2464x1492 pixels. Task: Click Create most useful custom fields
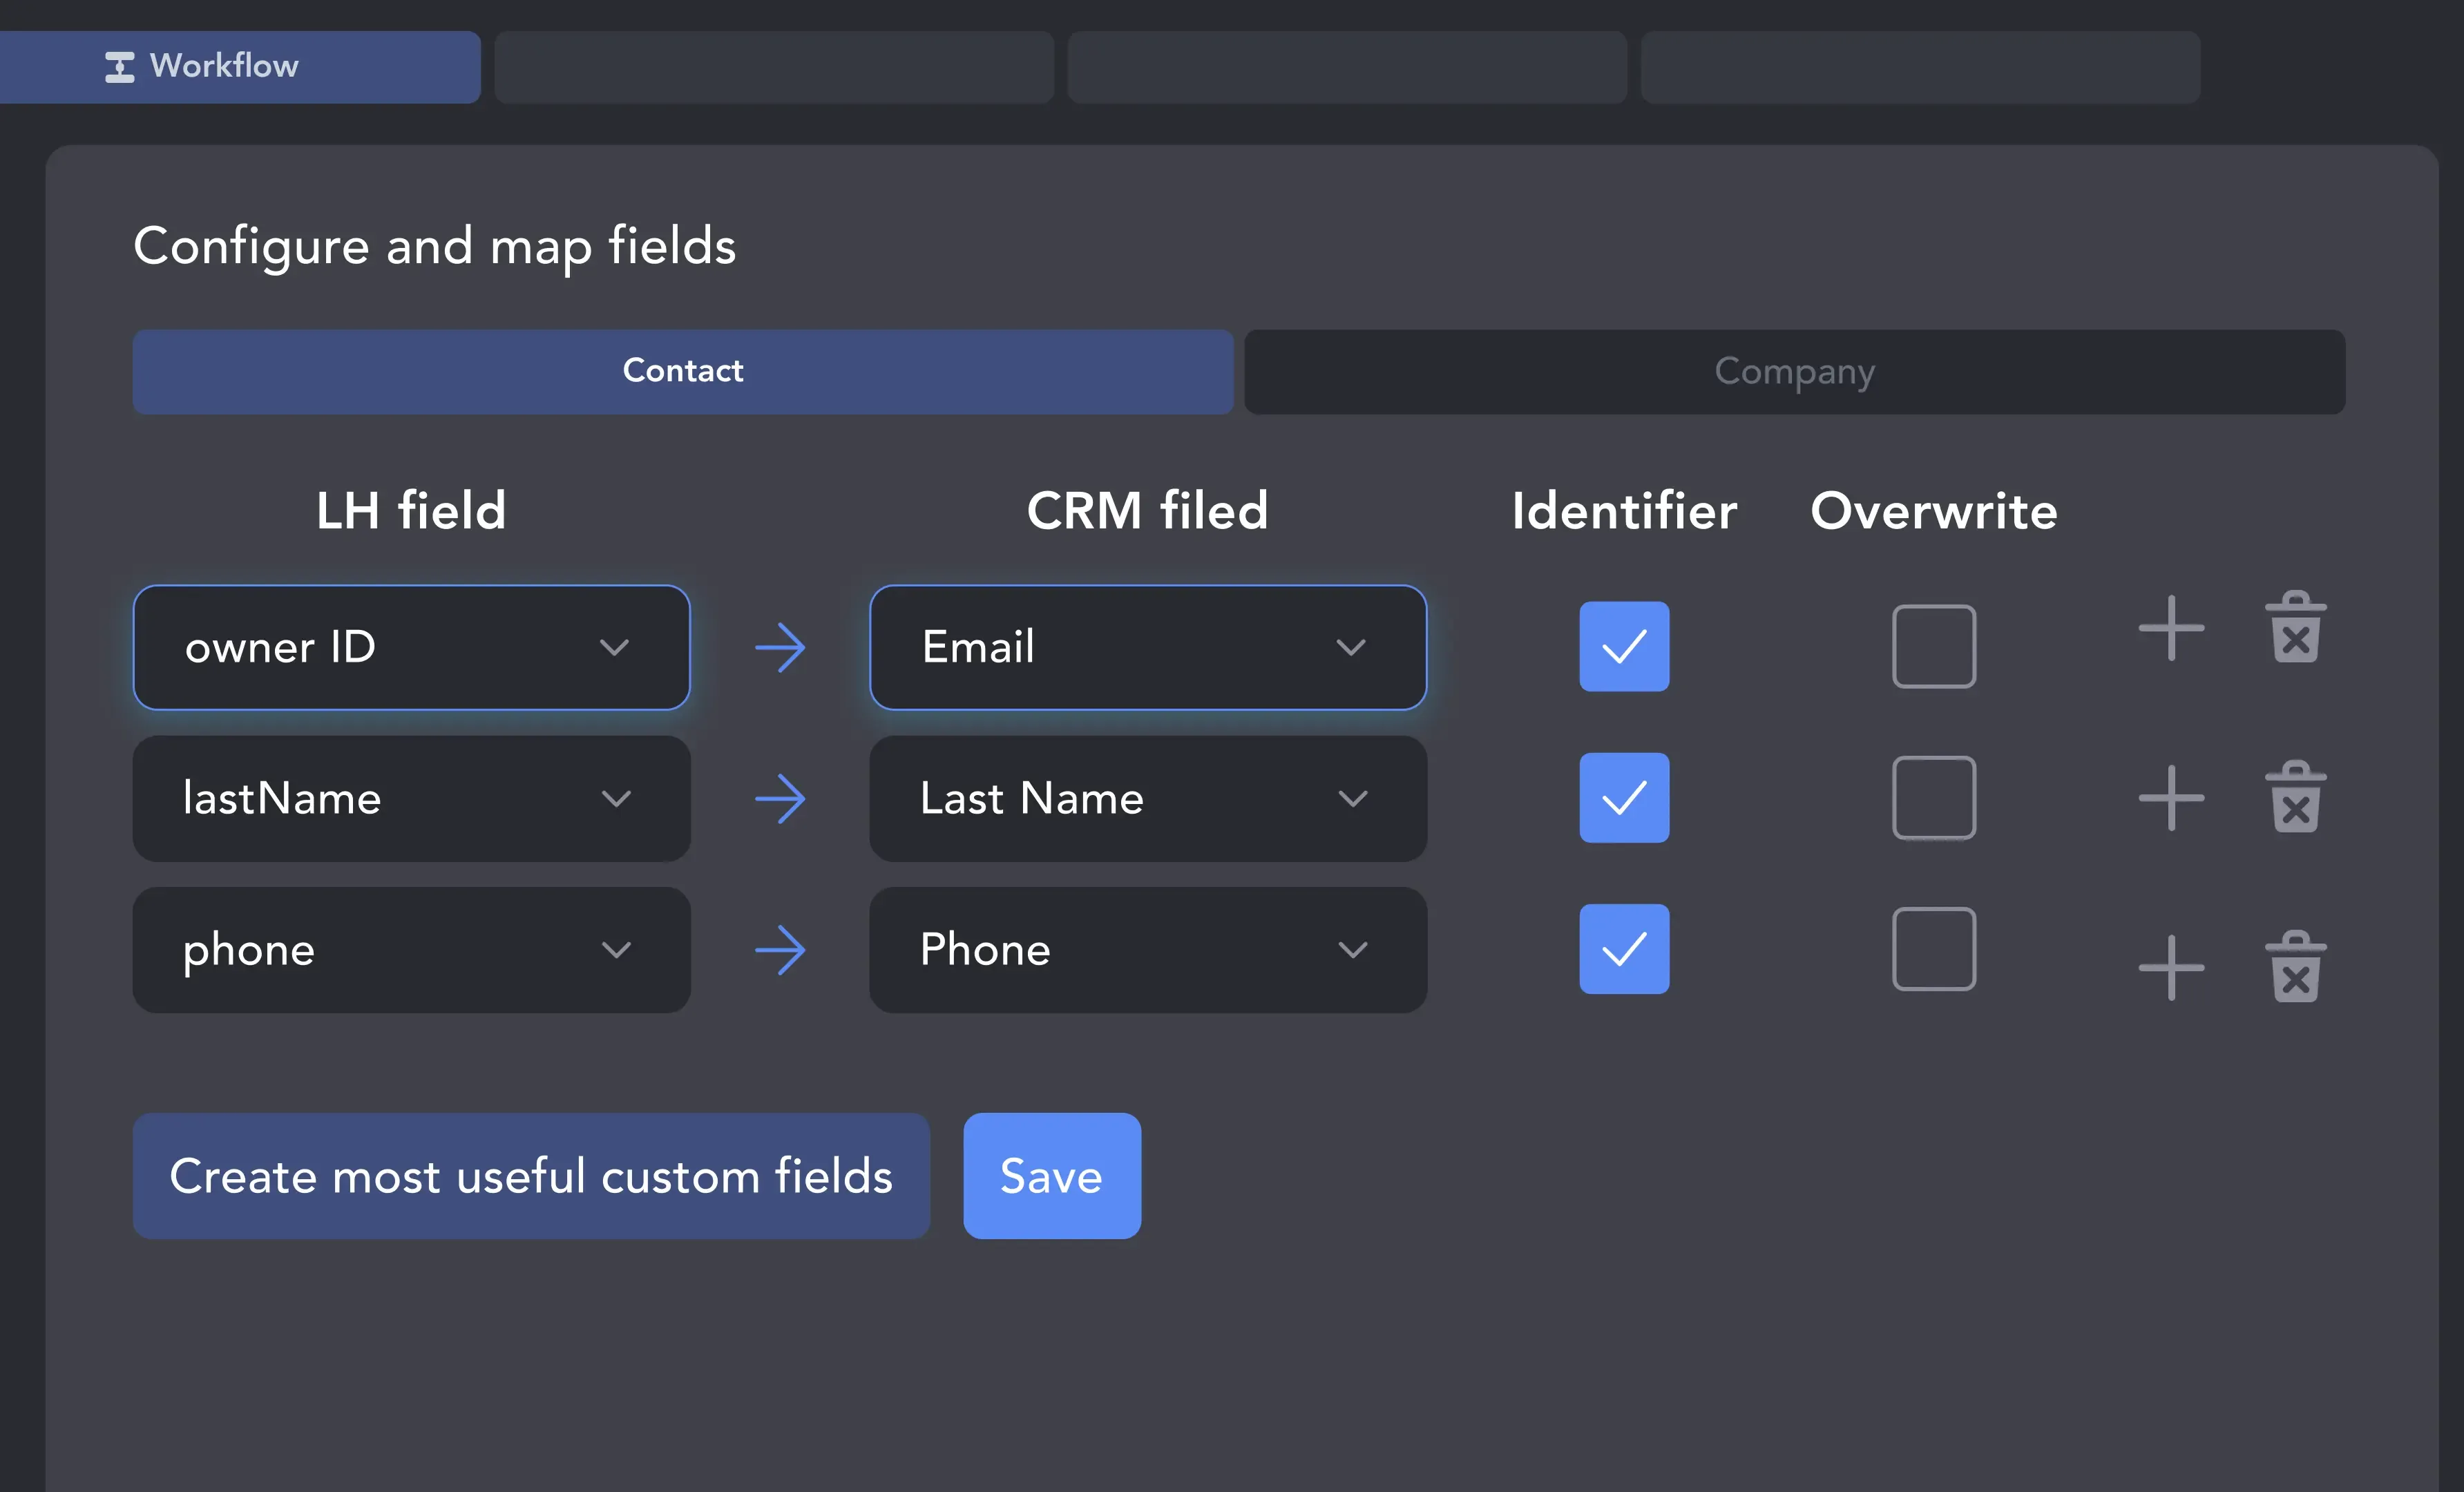pos(531,1176)
